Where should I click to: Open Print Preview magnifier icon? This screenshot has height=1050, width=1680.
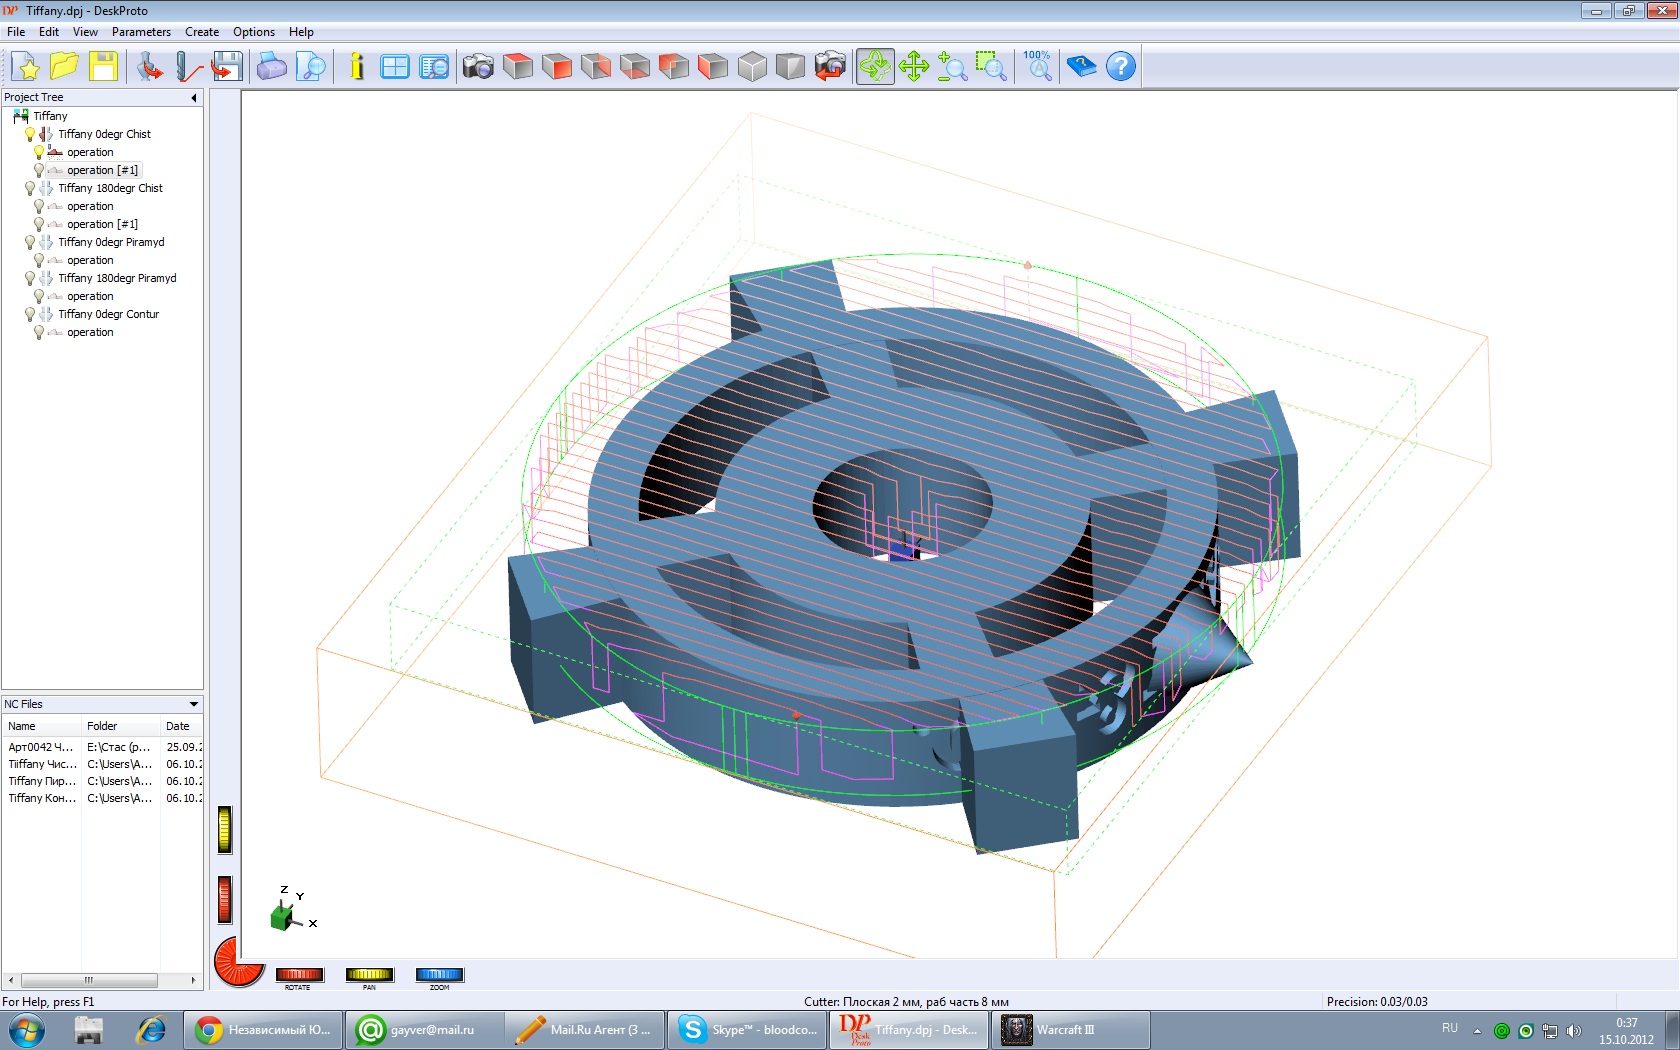click(x=311, y=66)
